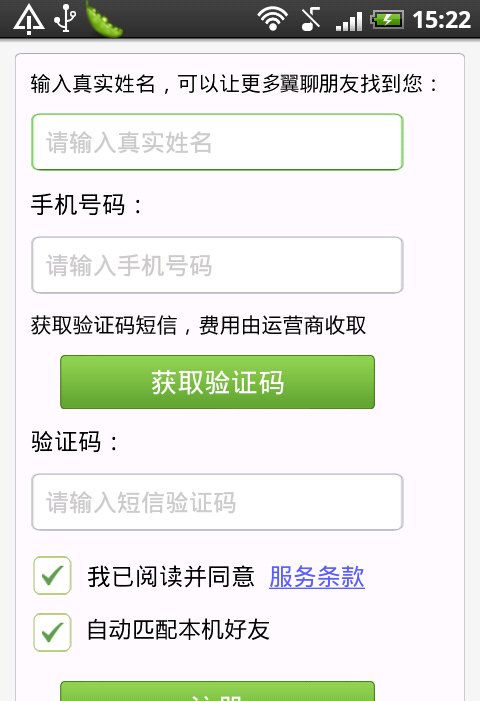The width and height of the screenshot is (480, 701).
Task: Tap the cellular signal bars icon
Action: pyautogui.click(x=349, y=21)
